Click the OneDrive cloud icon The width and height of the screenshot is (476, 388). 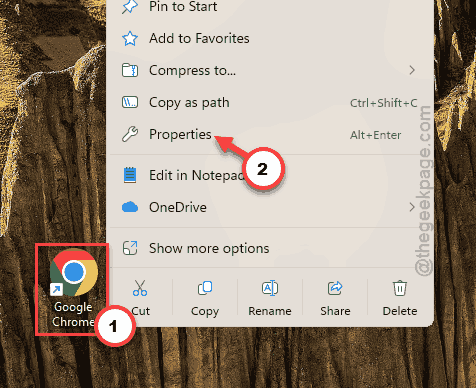click(130, 207)
